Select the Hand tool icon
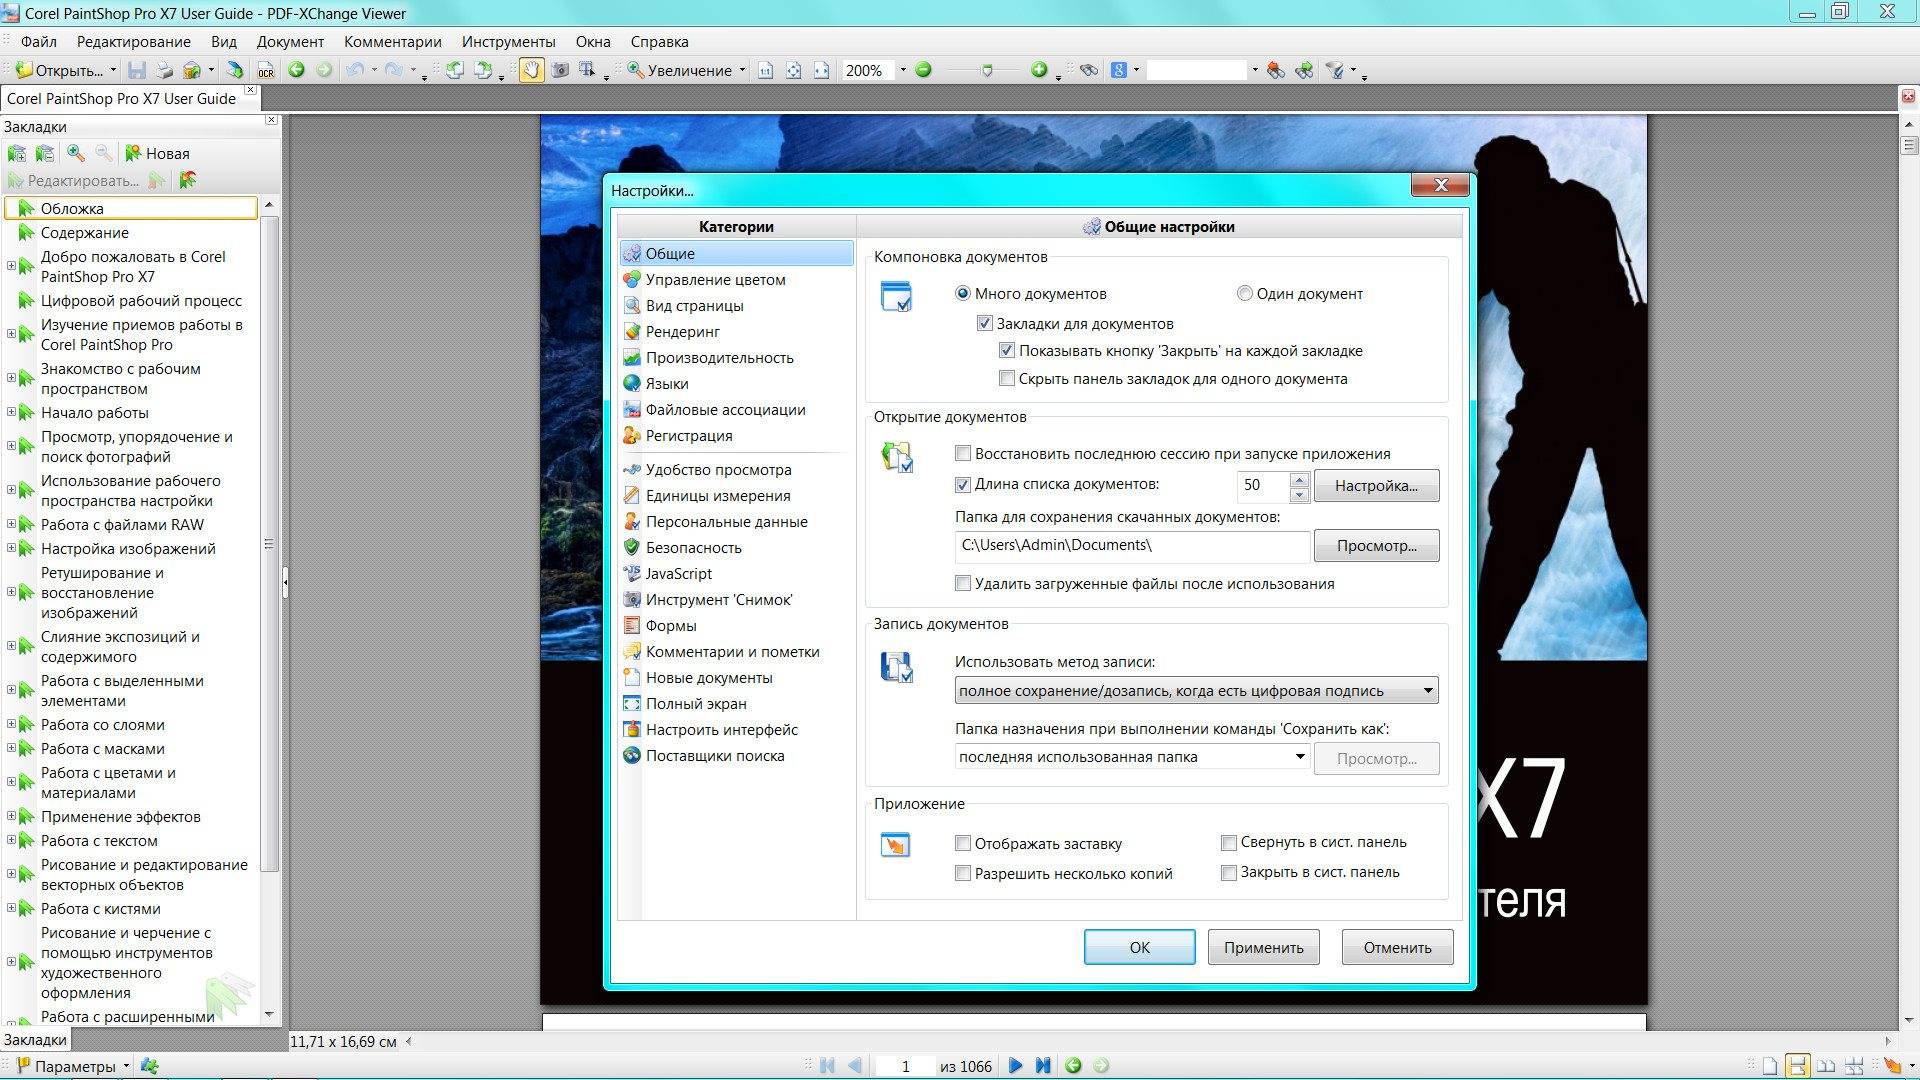 point(531,70)
